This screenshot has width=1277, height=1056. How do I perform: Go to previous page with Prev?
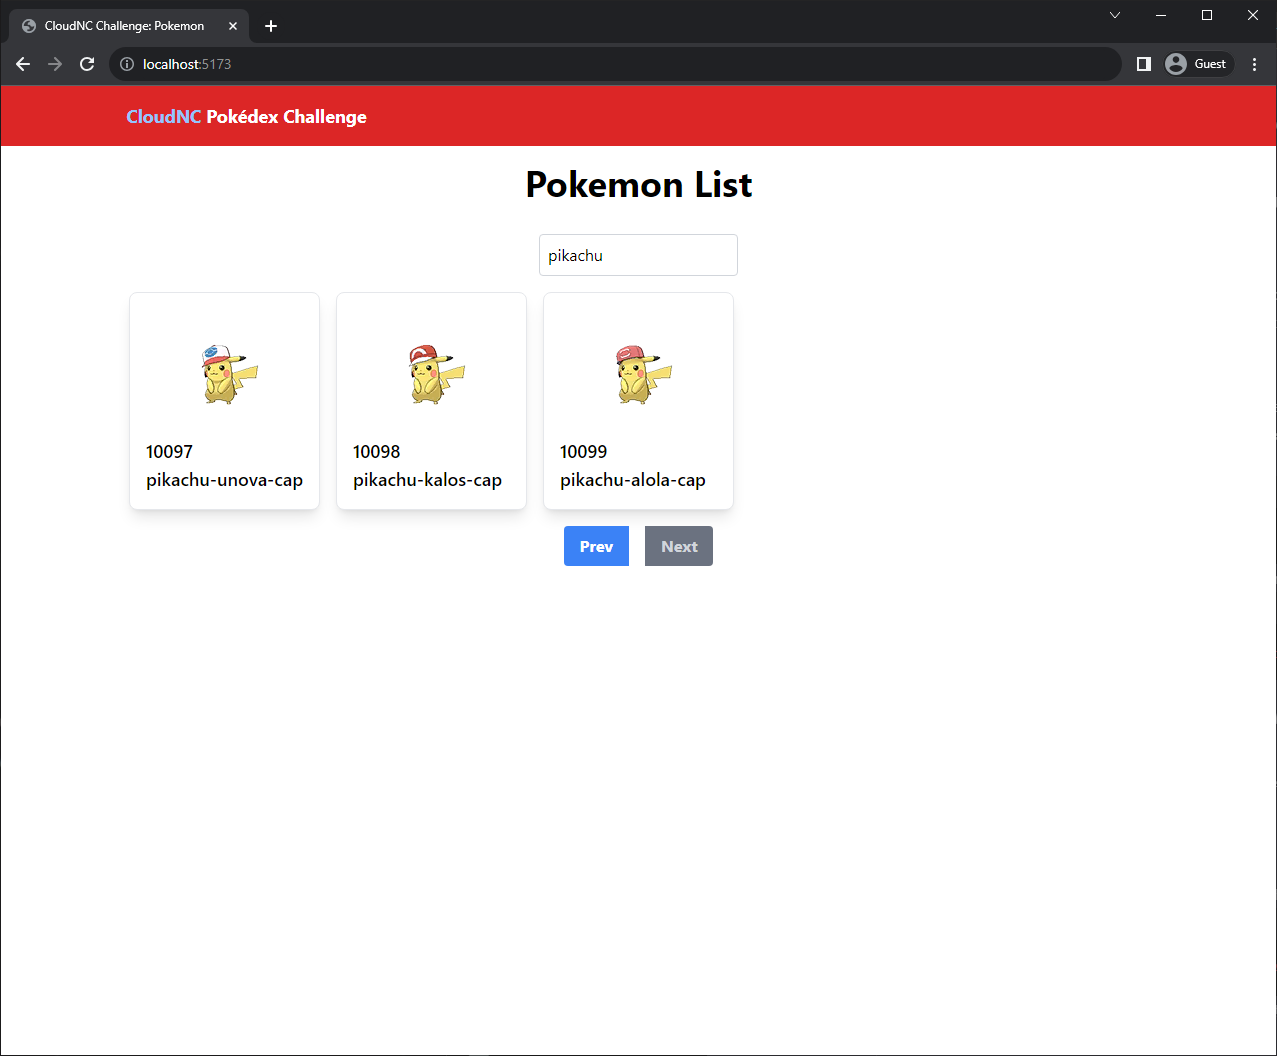pyautogui.click(x=596, y=546)
